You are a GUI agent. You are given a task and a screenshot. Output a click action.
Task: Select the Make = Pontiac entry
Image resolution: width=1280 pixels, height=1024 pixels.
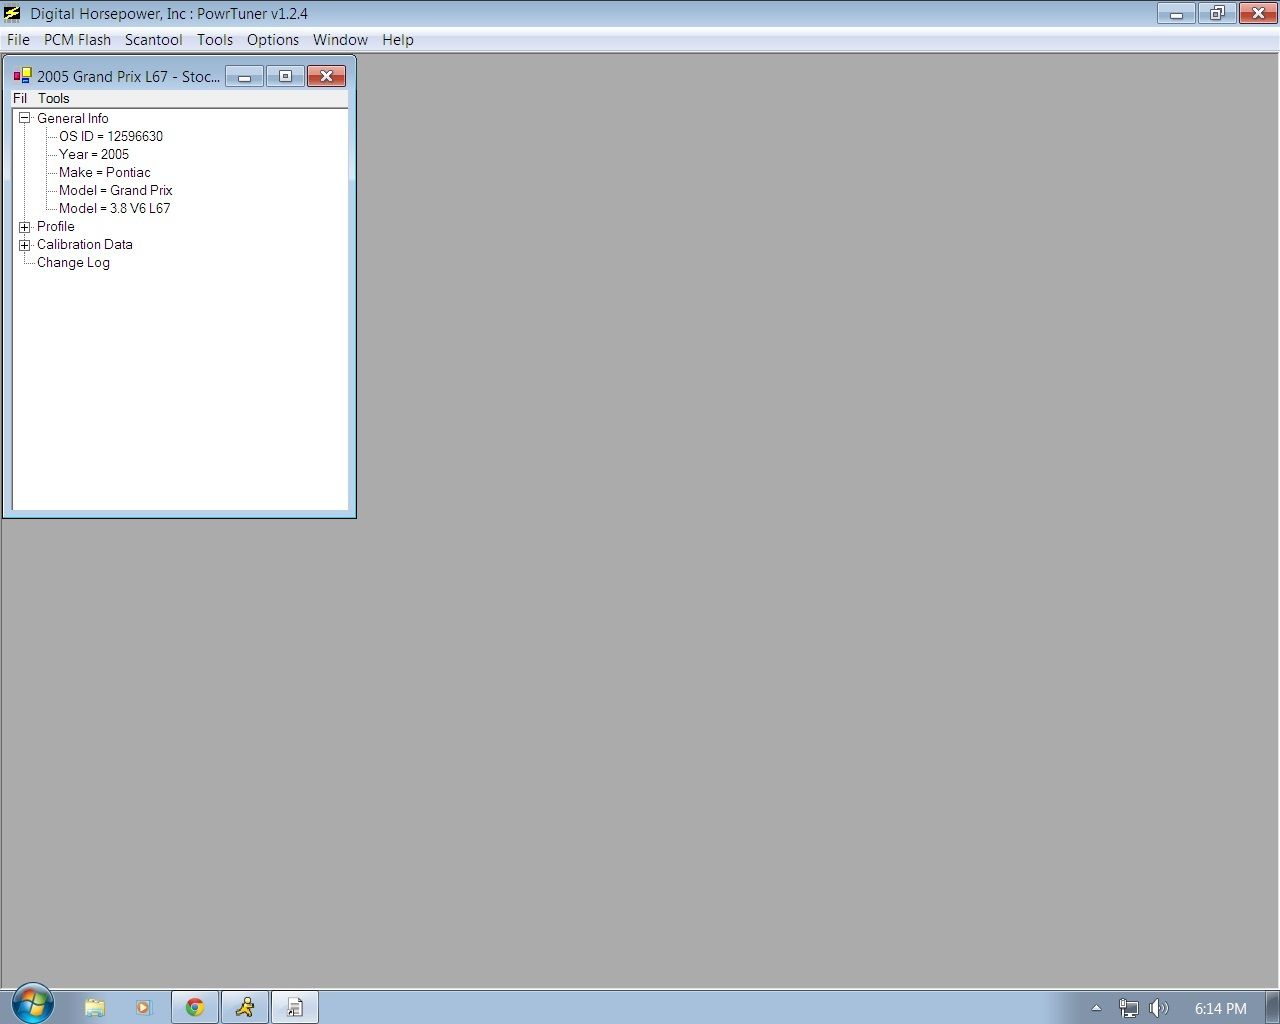tap(105, 172)
